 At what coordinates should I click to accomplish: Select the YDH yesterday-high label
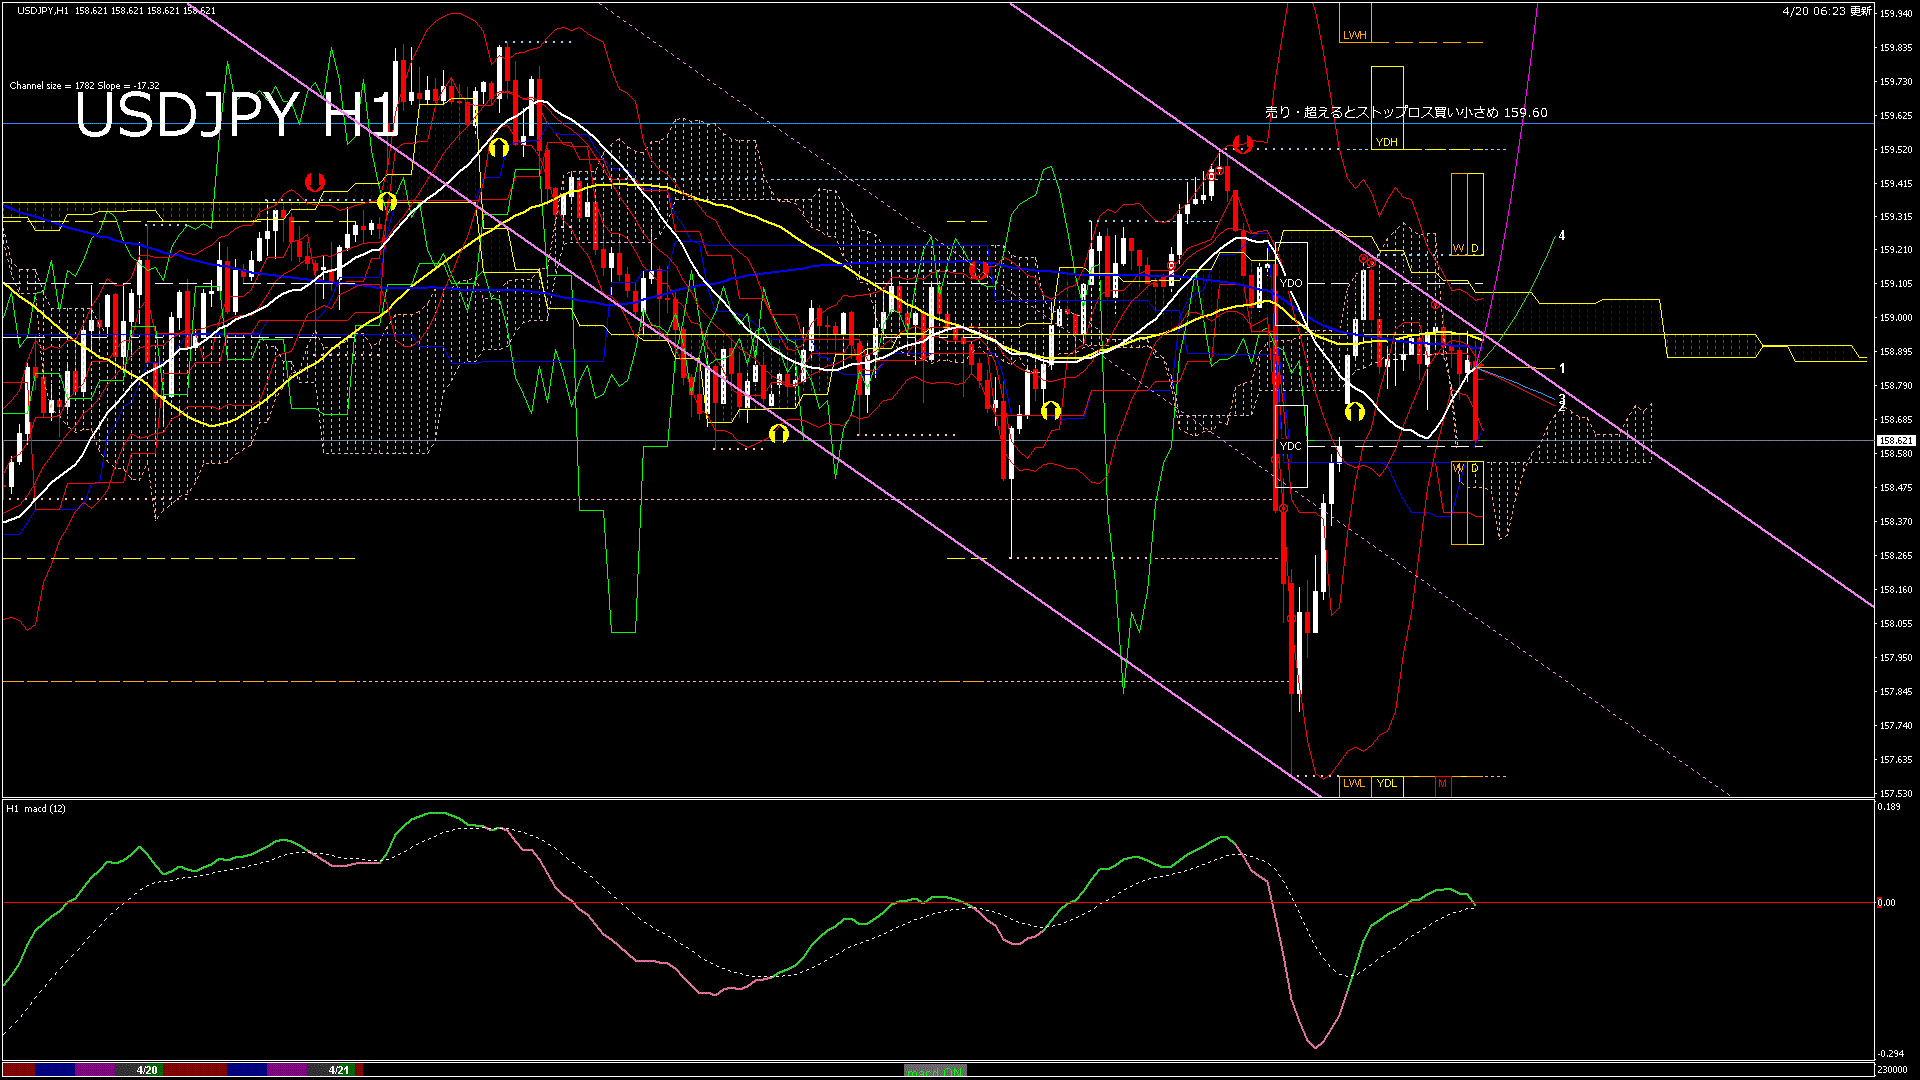click(1386, 142)
